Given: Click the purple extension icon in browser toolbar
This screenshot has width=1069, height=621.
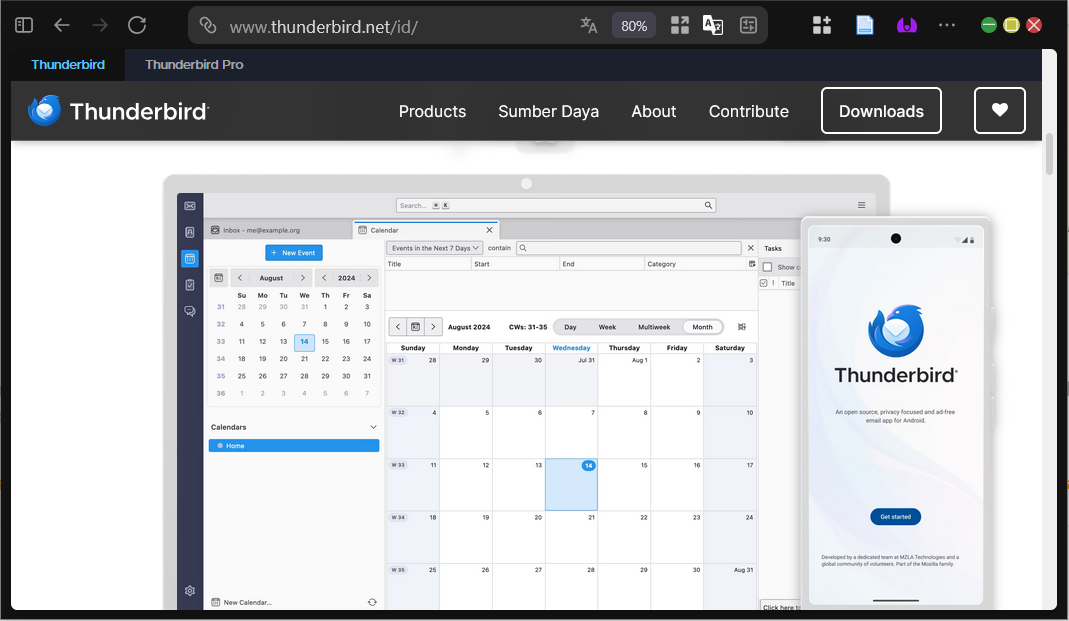Looking at the screenshot, I should click(907, 25).
